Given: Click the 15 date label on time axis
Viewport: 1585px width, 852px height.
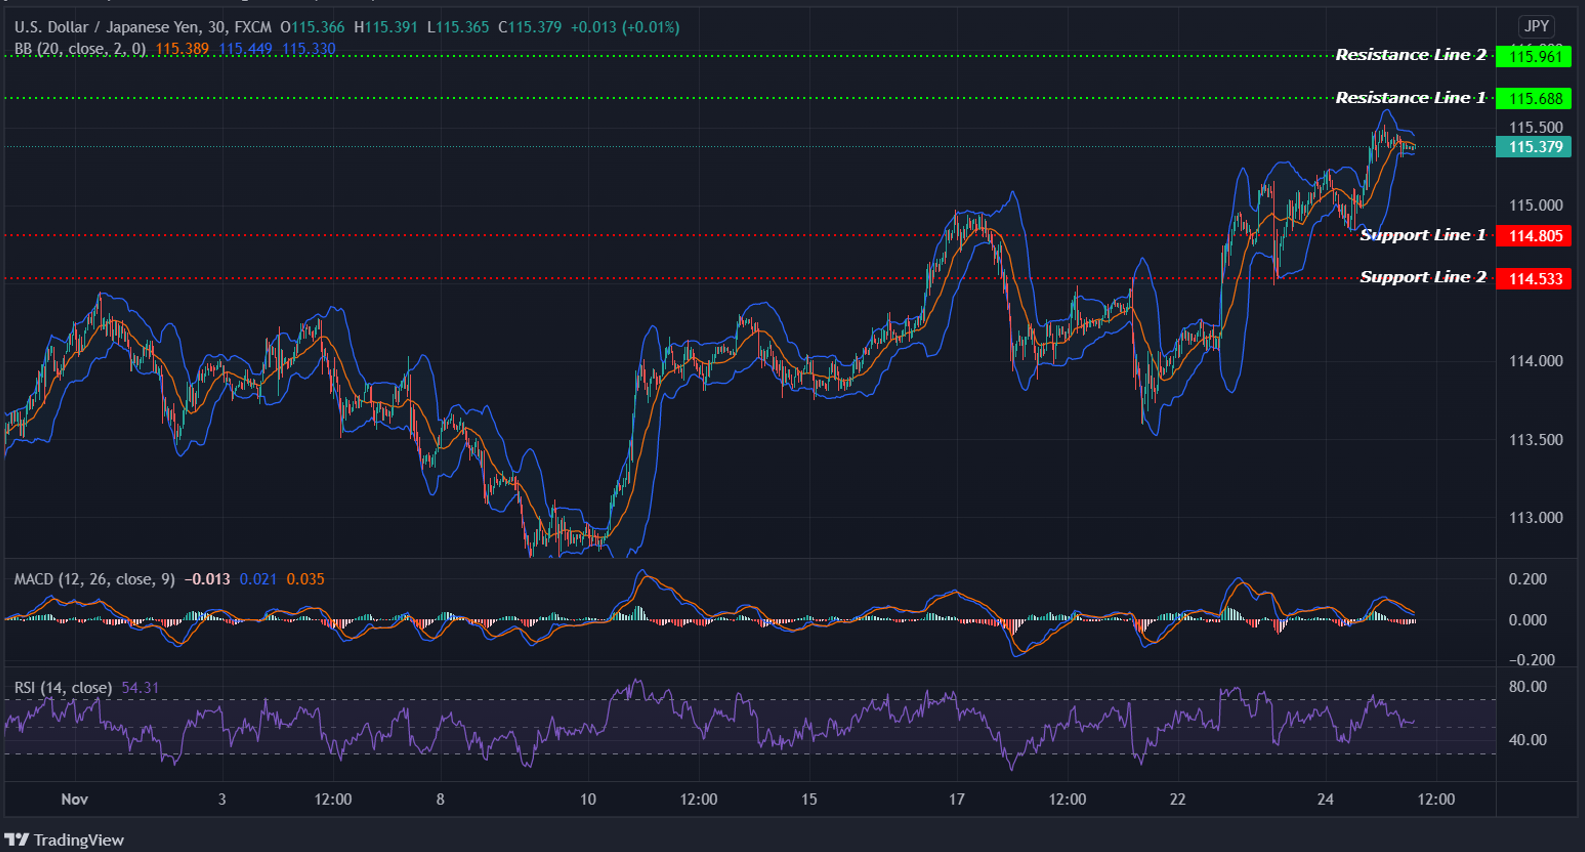Looking at the screenshot, I should (809, 799).
